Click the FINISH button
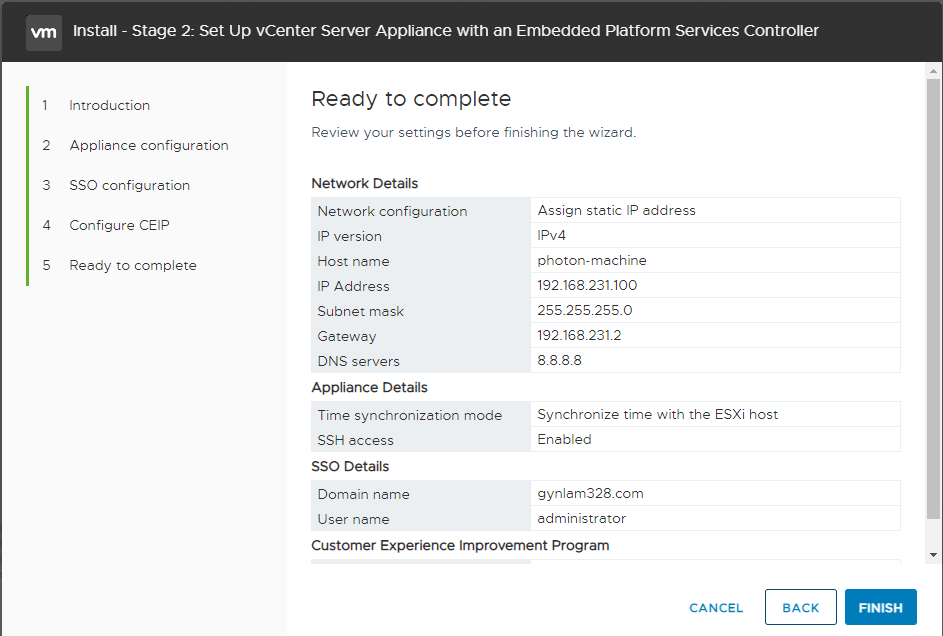The image size is (943, 636). 880,607
